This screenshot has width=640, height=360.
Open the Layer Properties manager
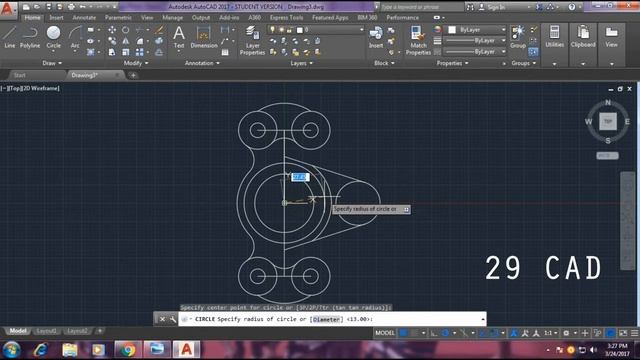(x=252, y=40)
